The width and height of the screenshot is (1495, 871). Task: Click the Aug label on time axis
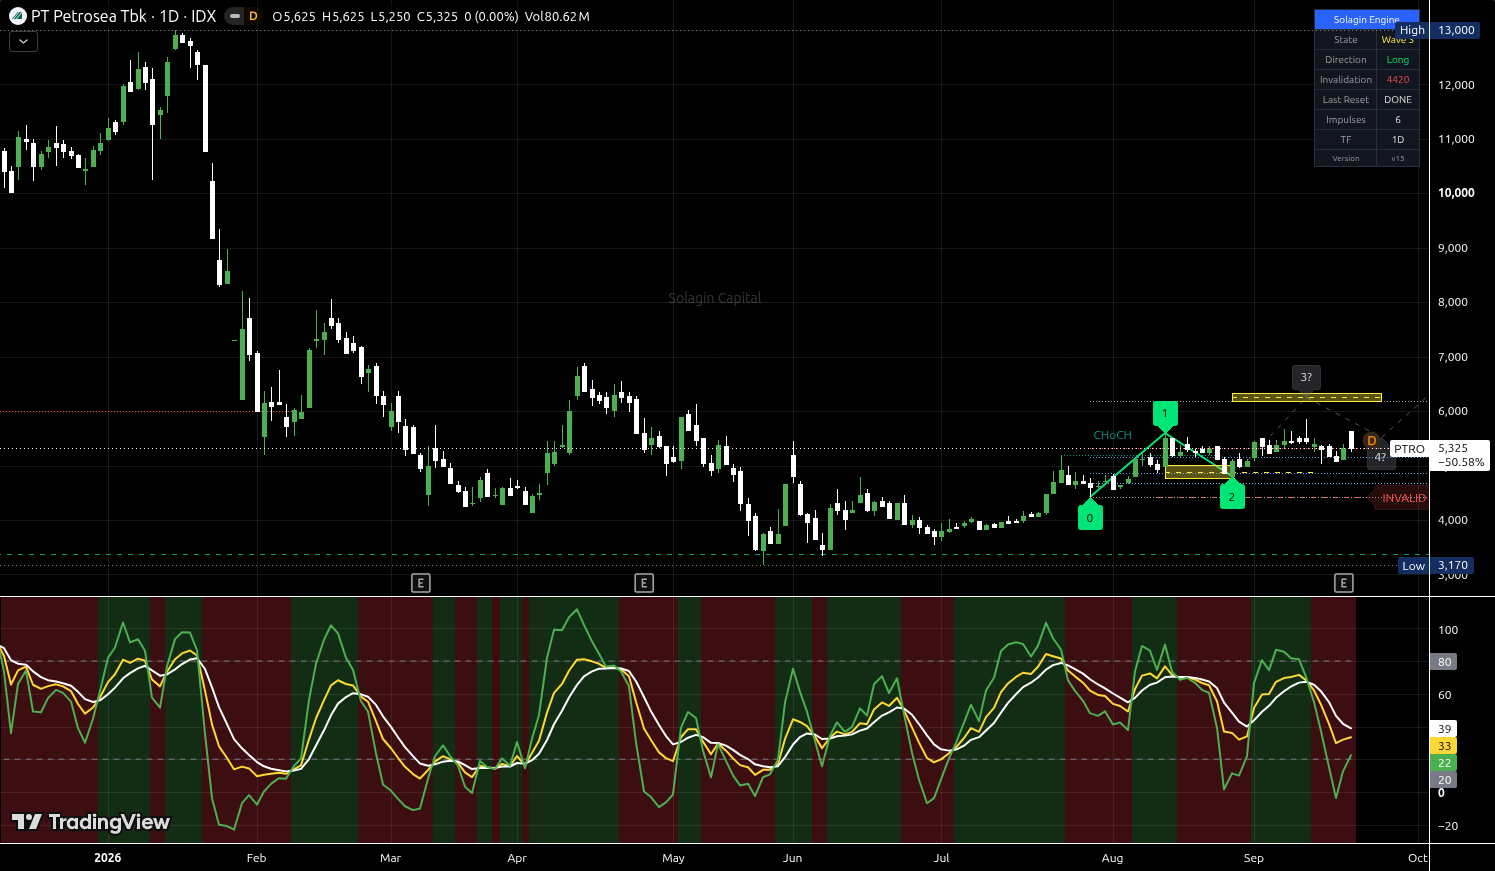[x=1112, y=858]
